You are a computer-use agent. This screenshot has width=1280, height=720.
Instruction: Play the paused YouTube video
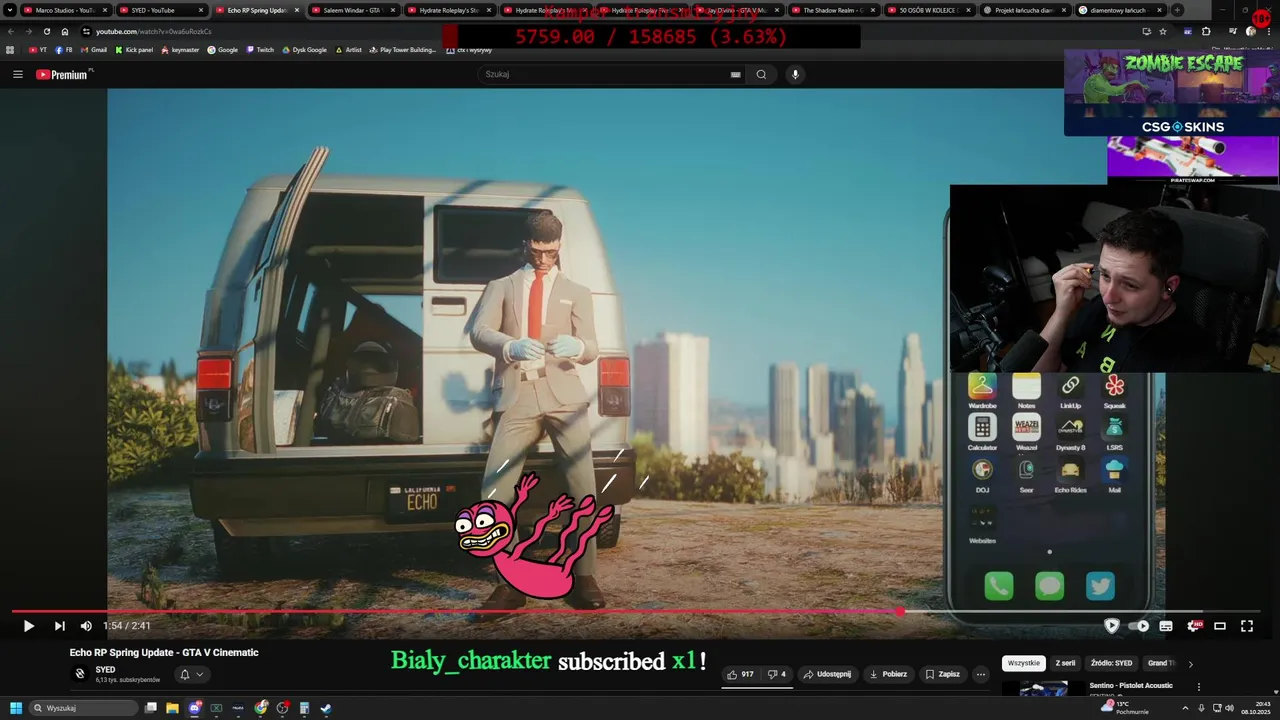coord(28,626)
